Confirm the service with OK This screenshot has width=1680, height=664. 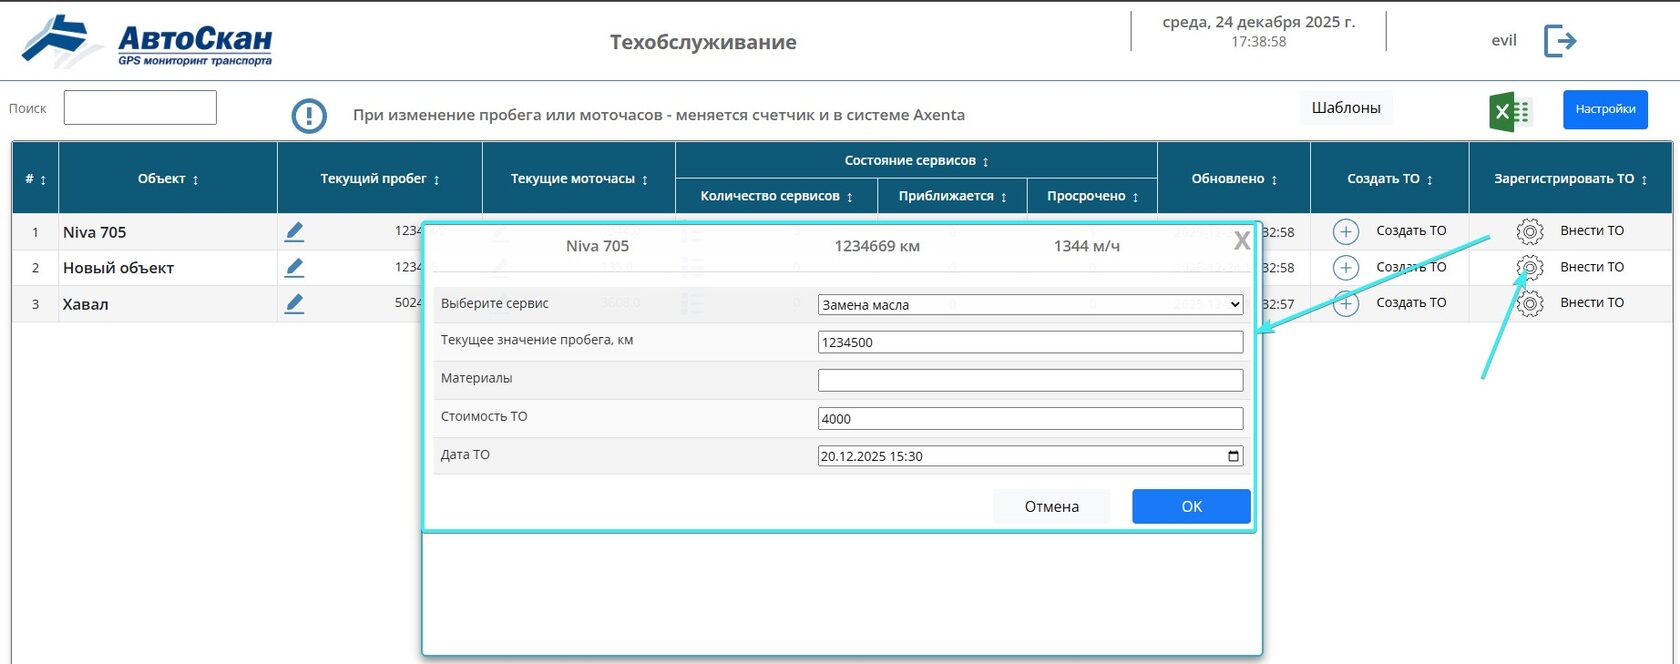coord(1191,506)
